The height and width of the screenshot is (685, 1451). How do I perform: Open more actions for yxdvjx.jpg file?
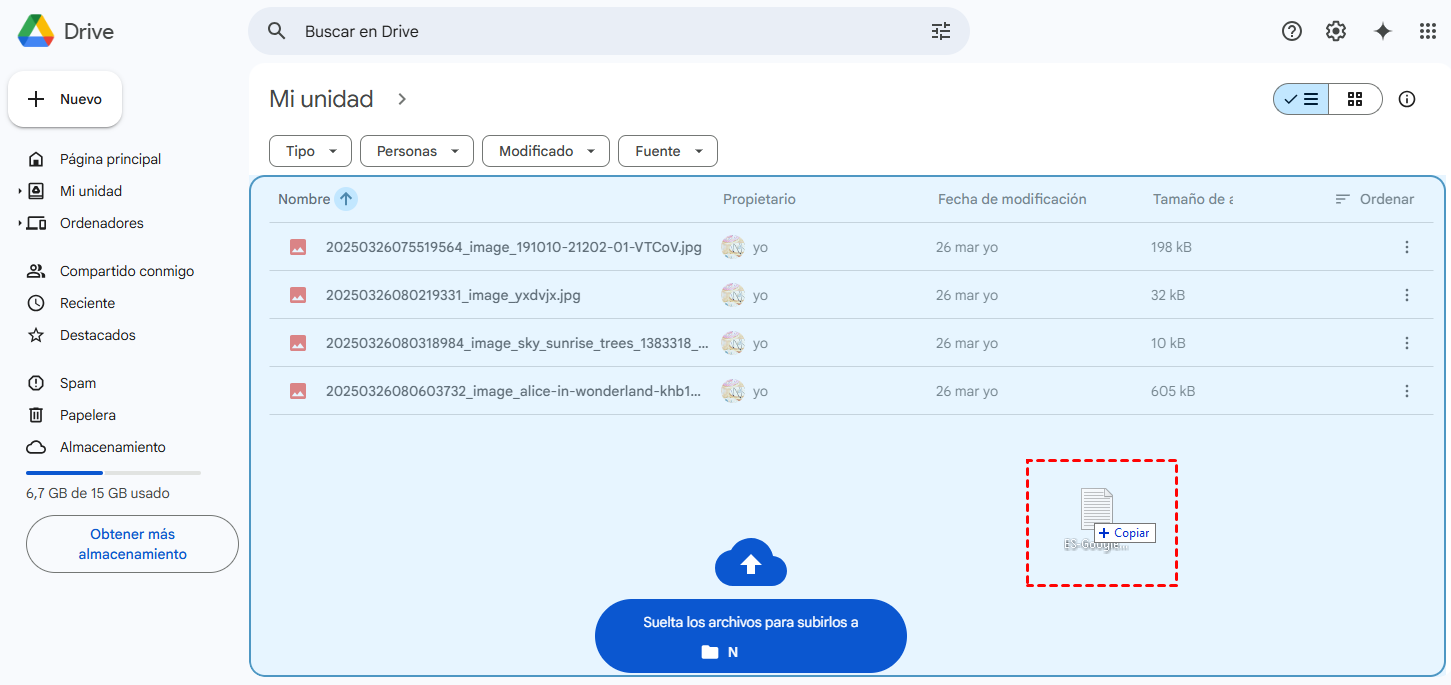1407,295
